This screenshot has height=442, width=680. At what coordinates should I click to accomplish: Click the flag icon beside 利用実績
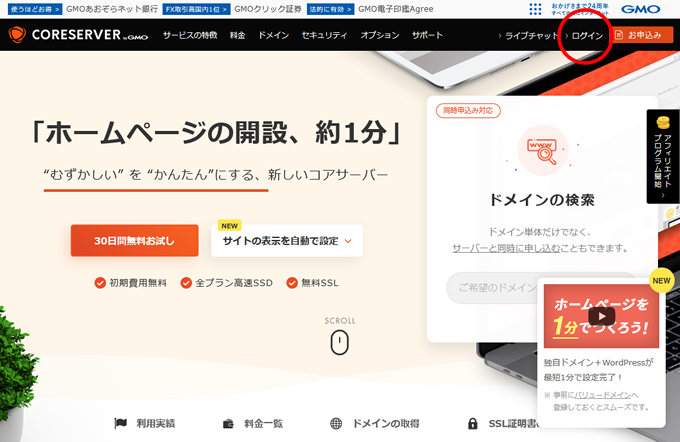[120, 423]
